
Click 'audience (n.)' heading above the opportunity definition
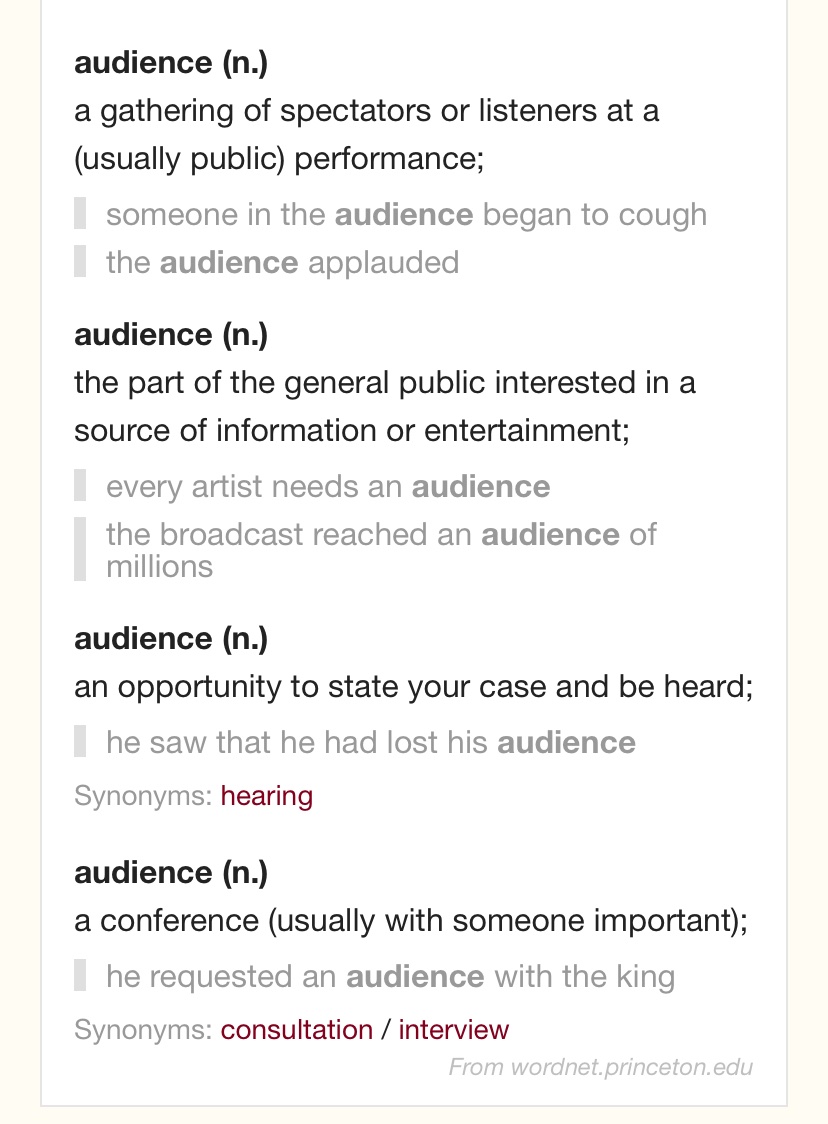coord(171,638)
